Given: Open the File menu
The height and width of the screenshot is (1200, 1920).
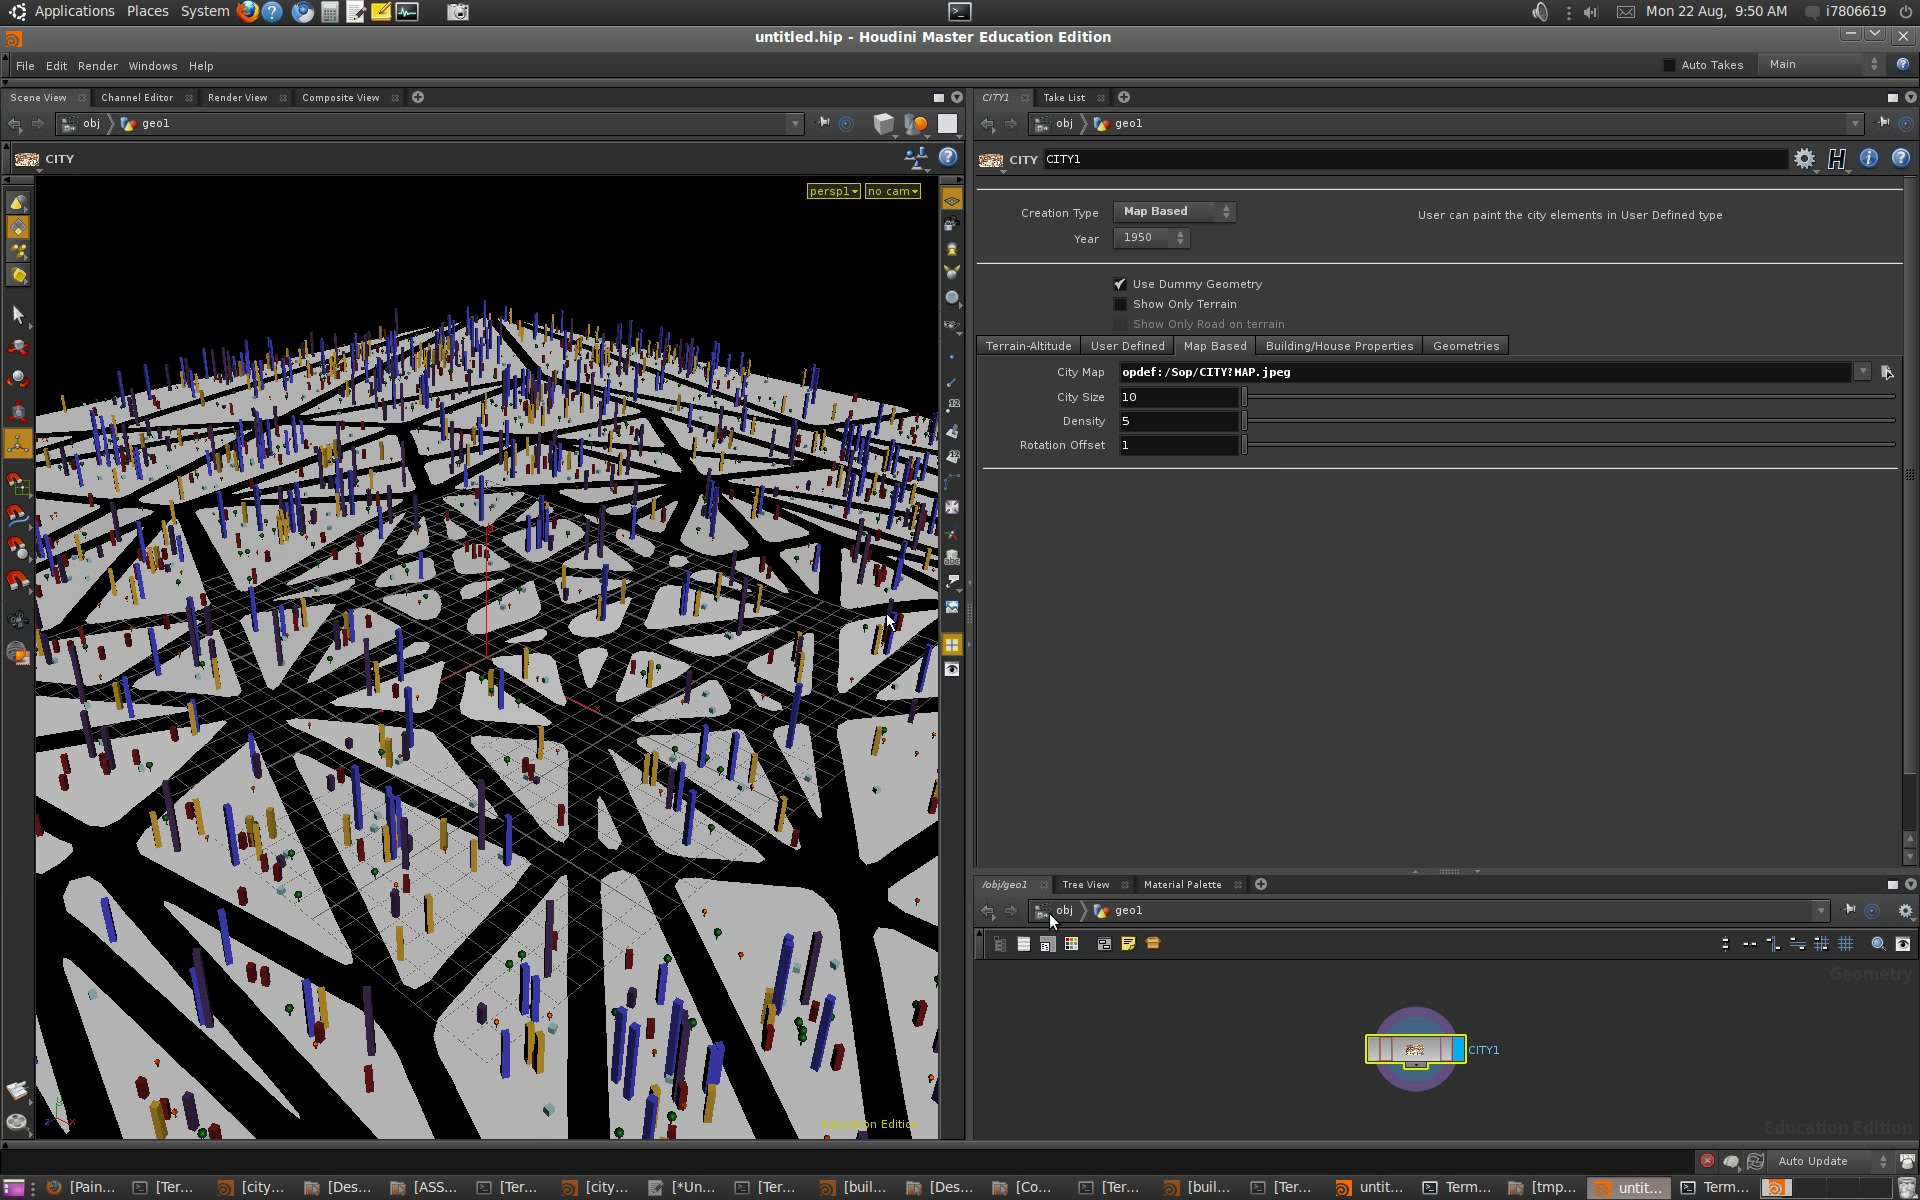Looking at the screenshot, I should pos(25,66).
